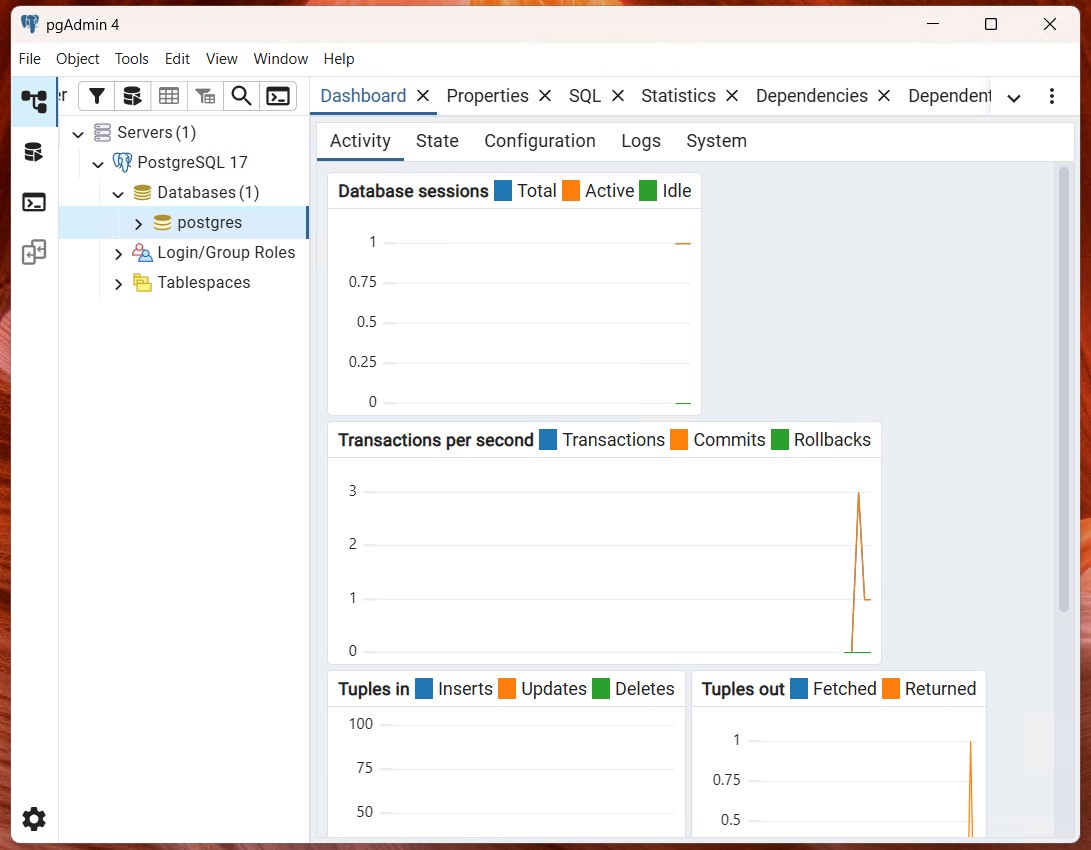Click the blue Fetched legend swatch
The height and width of the screenshot is (850, 1091).
(799, 689)
